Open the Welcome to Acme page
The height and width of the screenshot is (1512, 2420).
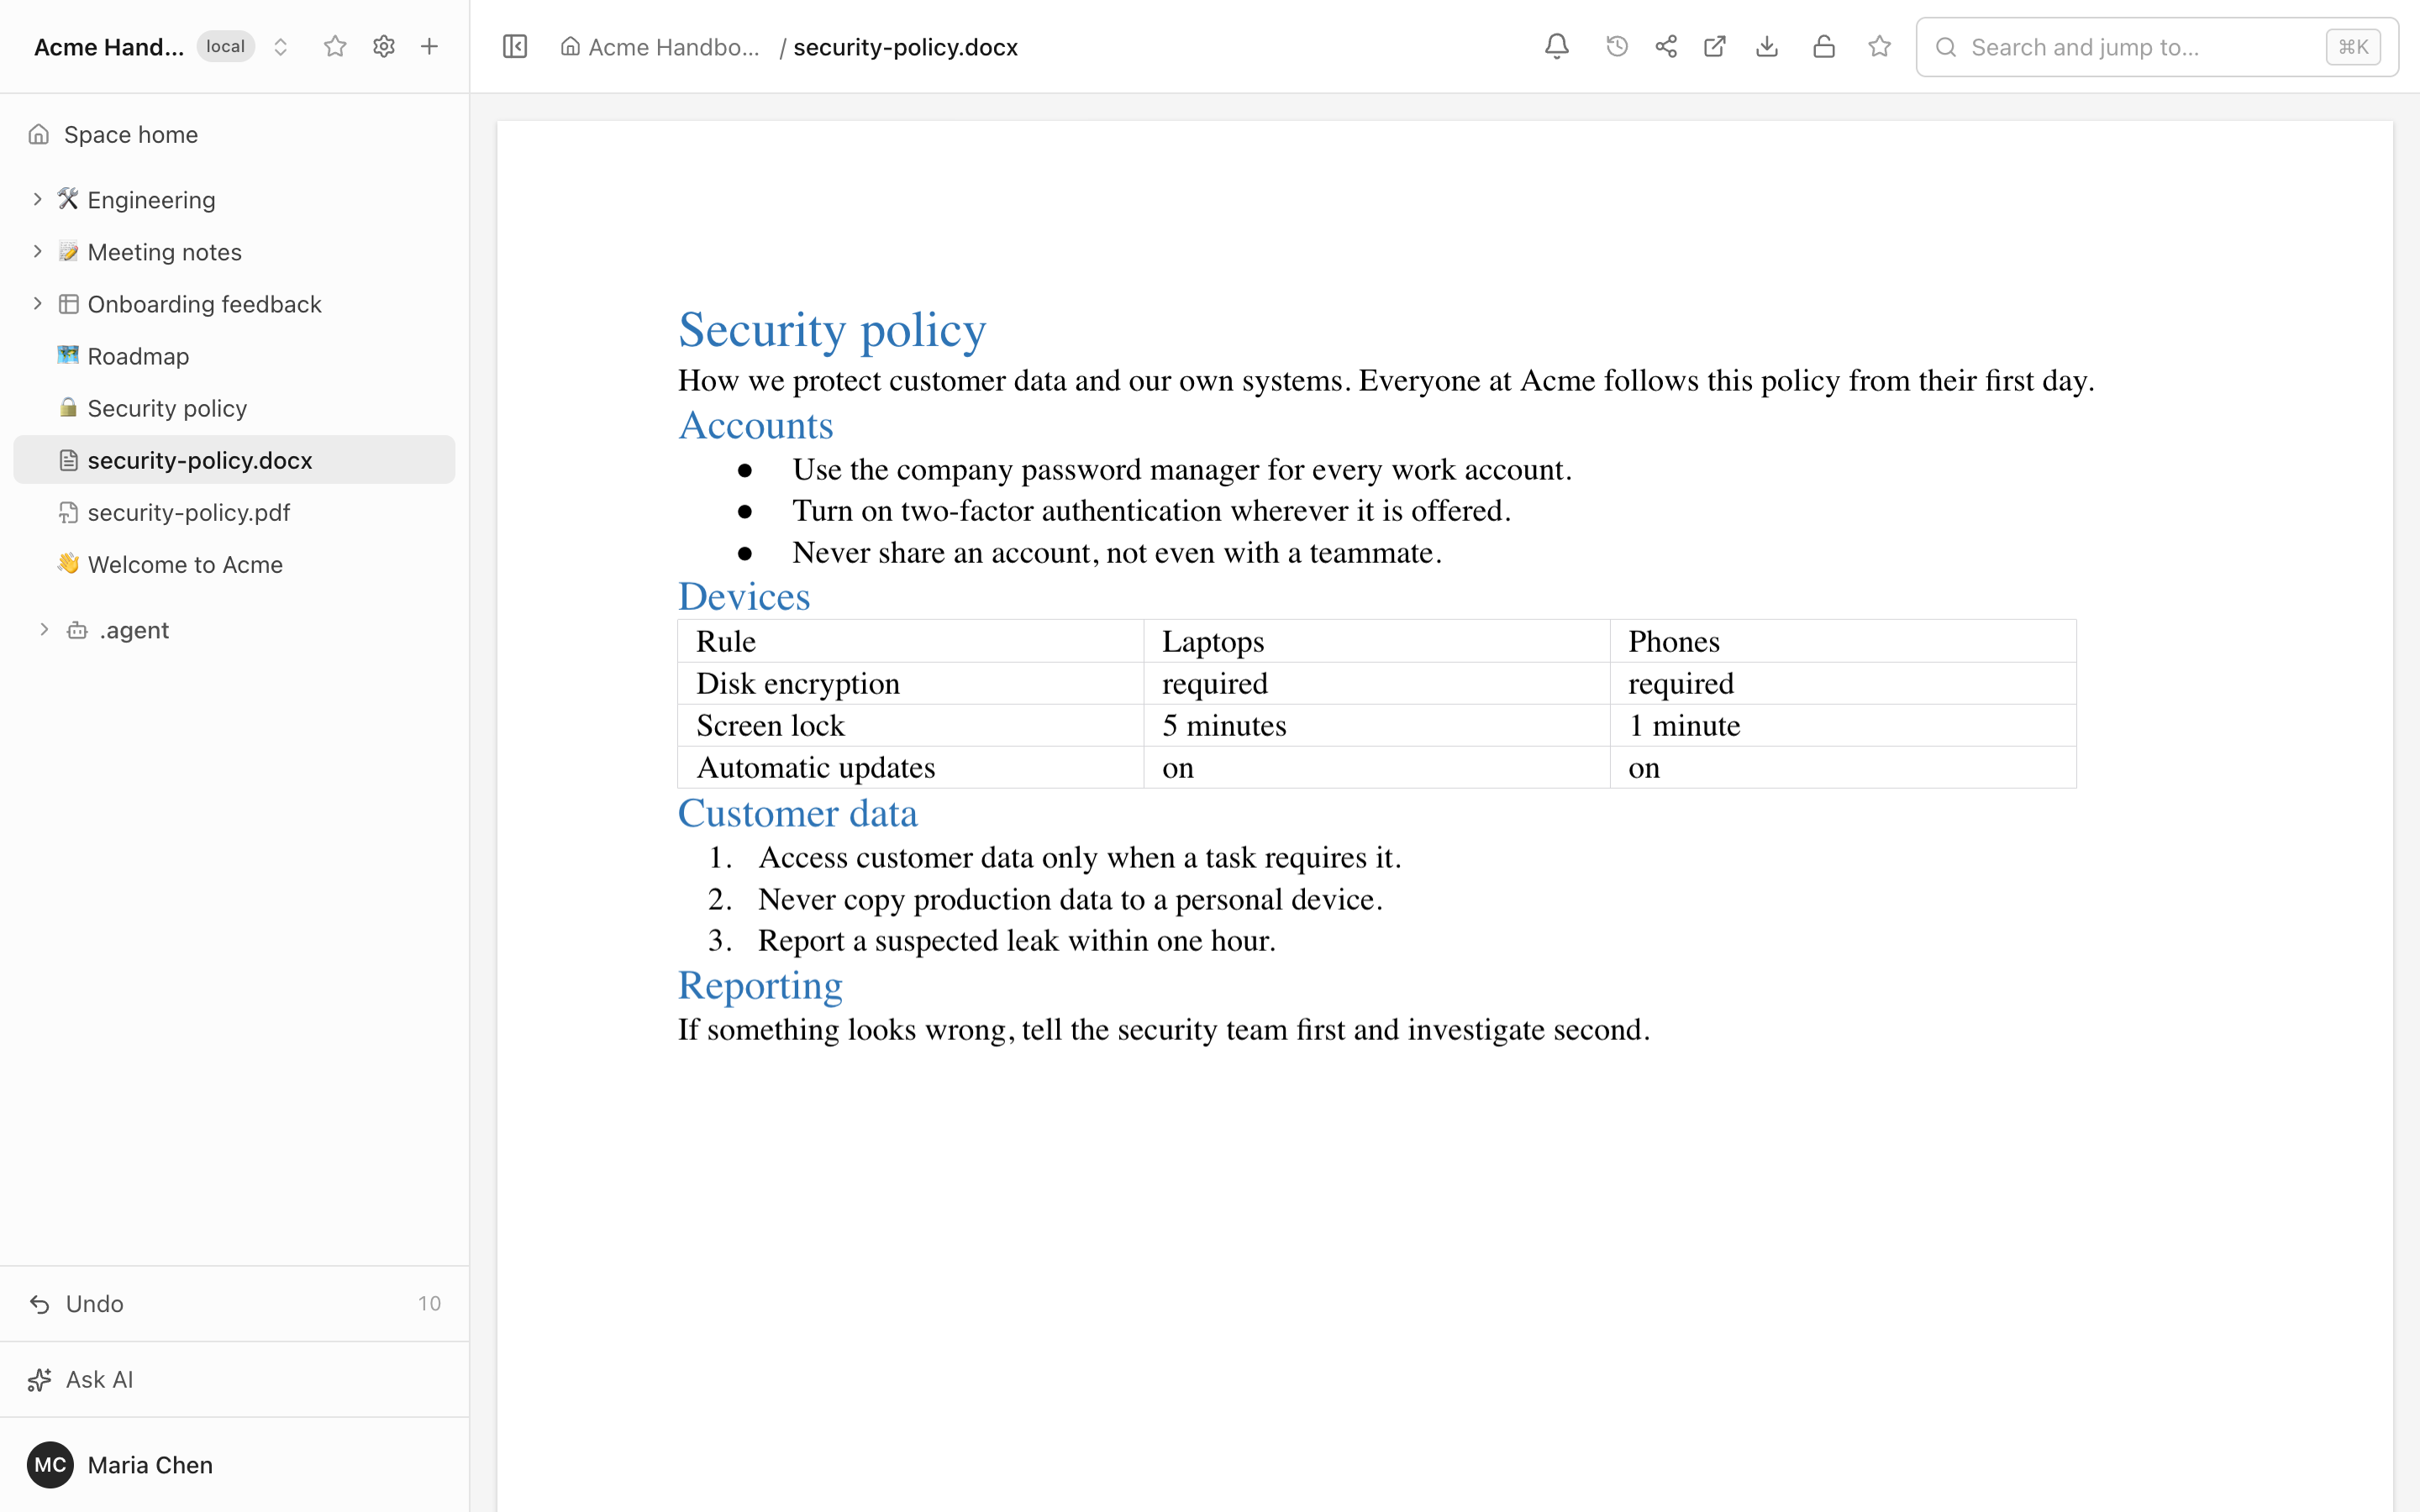(x=234, y=564)
